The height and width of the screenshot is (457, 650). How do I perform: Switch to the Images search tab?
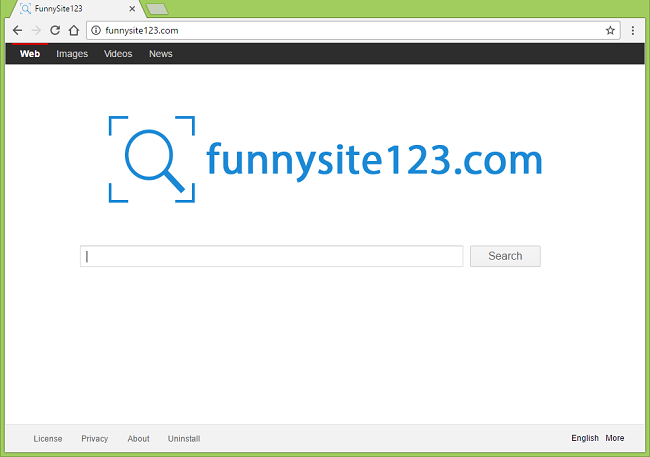click(x=72, y=54)
